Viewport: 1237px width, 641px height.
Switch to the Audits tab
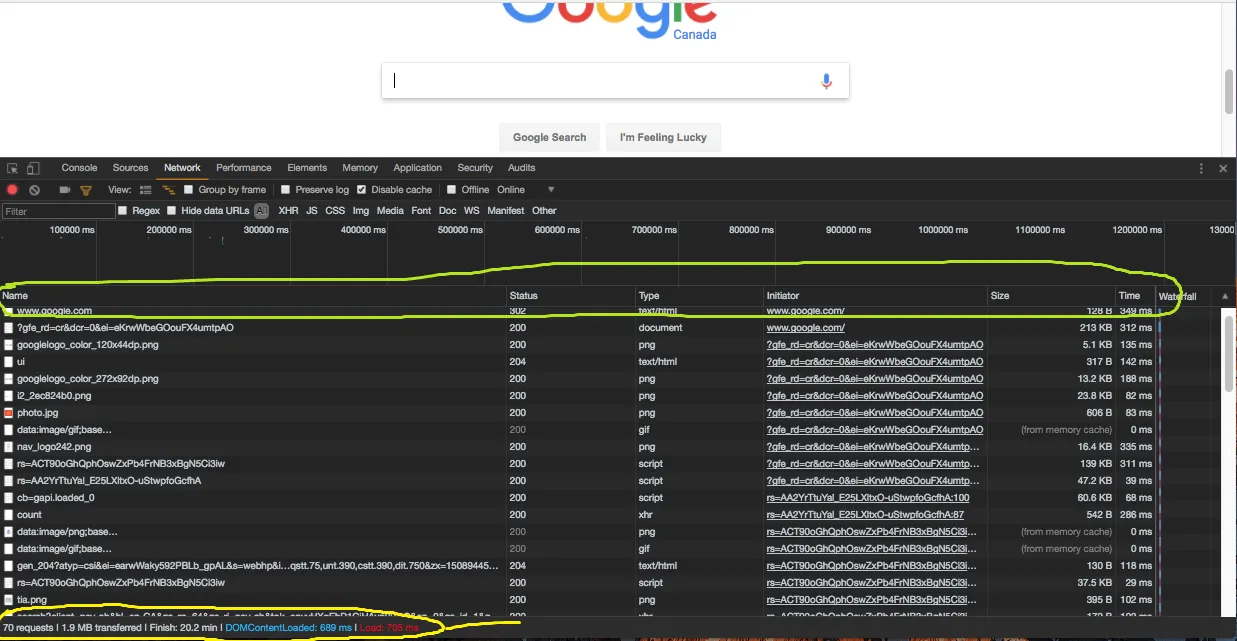(x=521, y=168)
